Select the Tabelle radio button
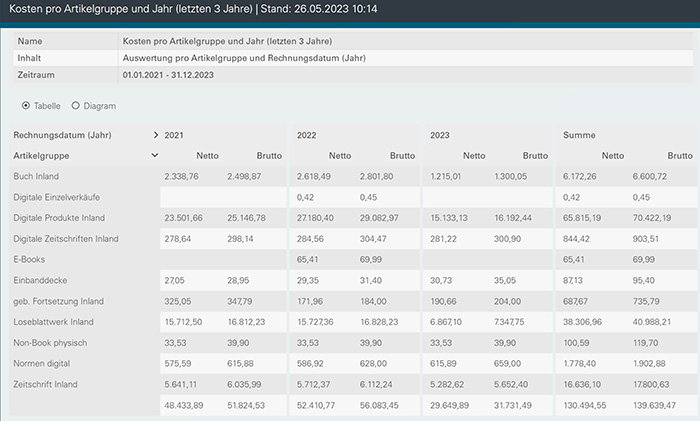The image size is (700, 421). pos(26,105)
